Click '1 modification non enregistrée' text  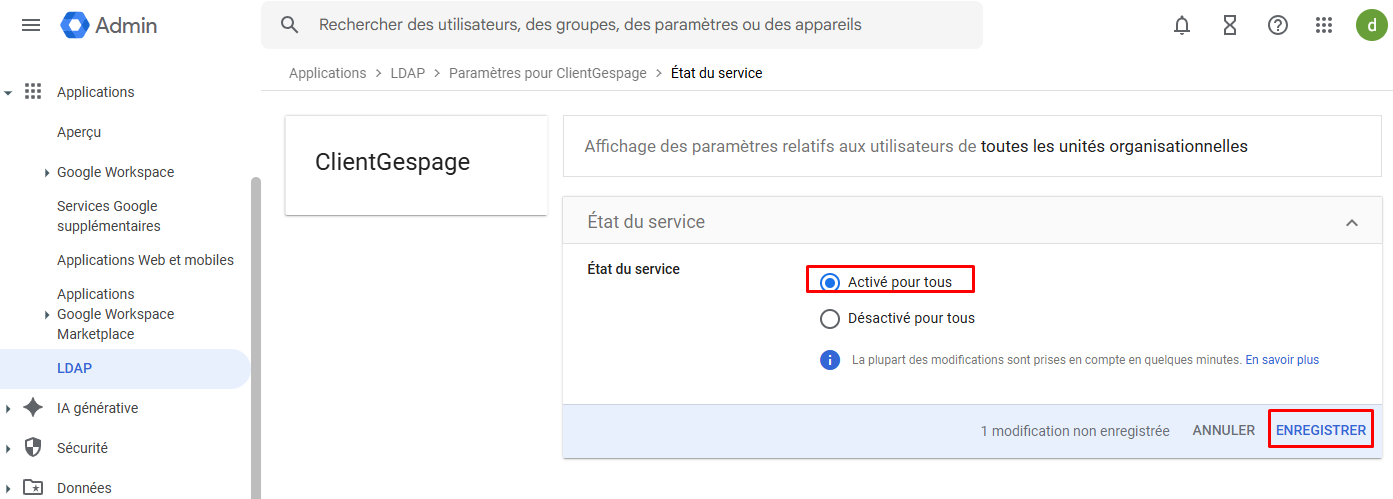tap(1075, 431)
